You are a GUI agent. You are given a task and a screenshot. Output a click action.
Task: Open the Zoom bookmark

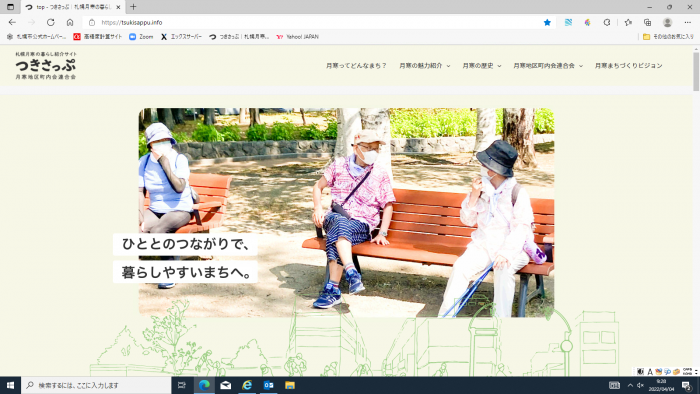pos(141,37)
